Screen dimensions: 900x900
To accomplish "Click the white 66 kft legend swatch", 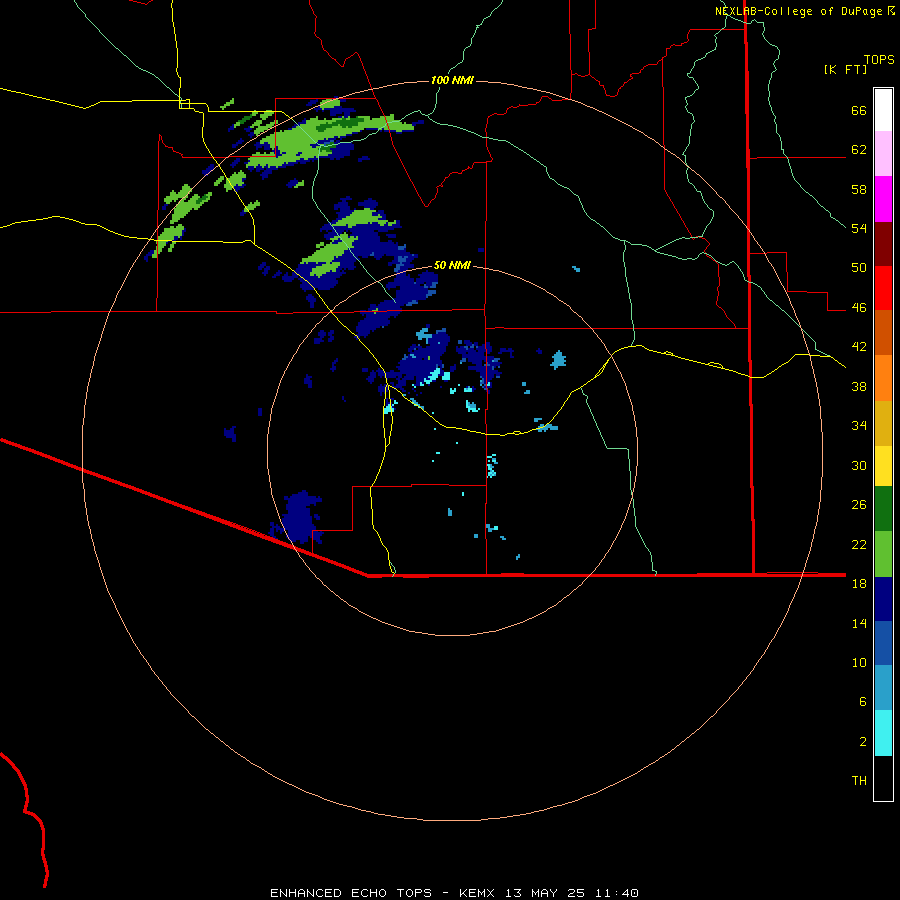I will [x=883, y=110].
